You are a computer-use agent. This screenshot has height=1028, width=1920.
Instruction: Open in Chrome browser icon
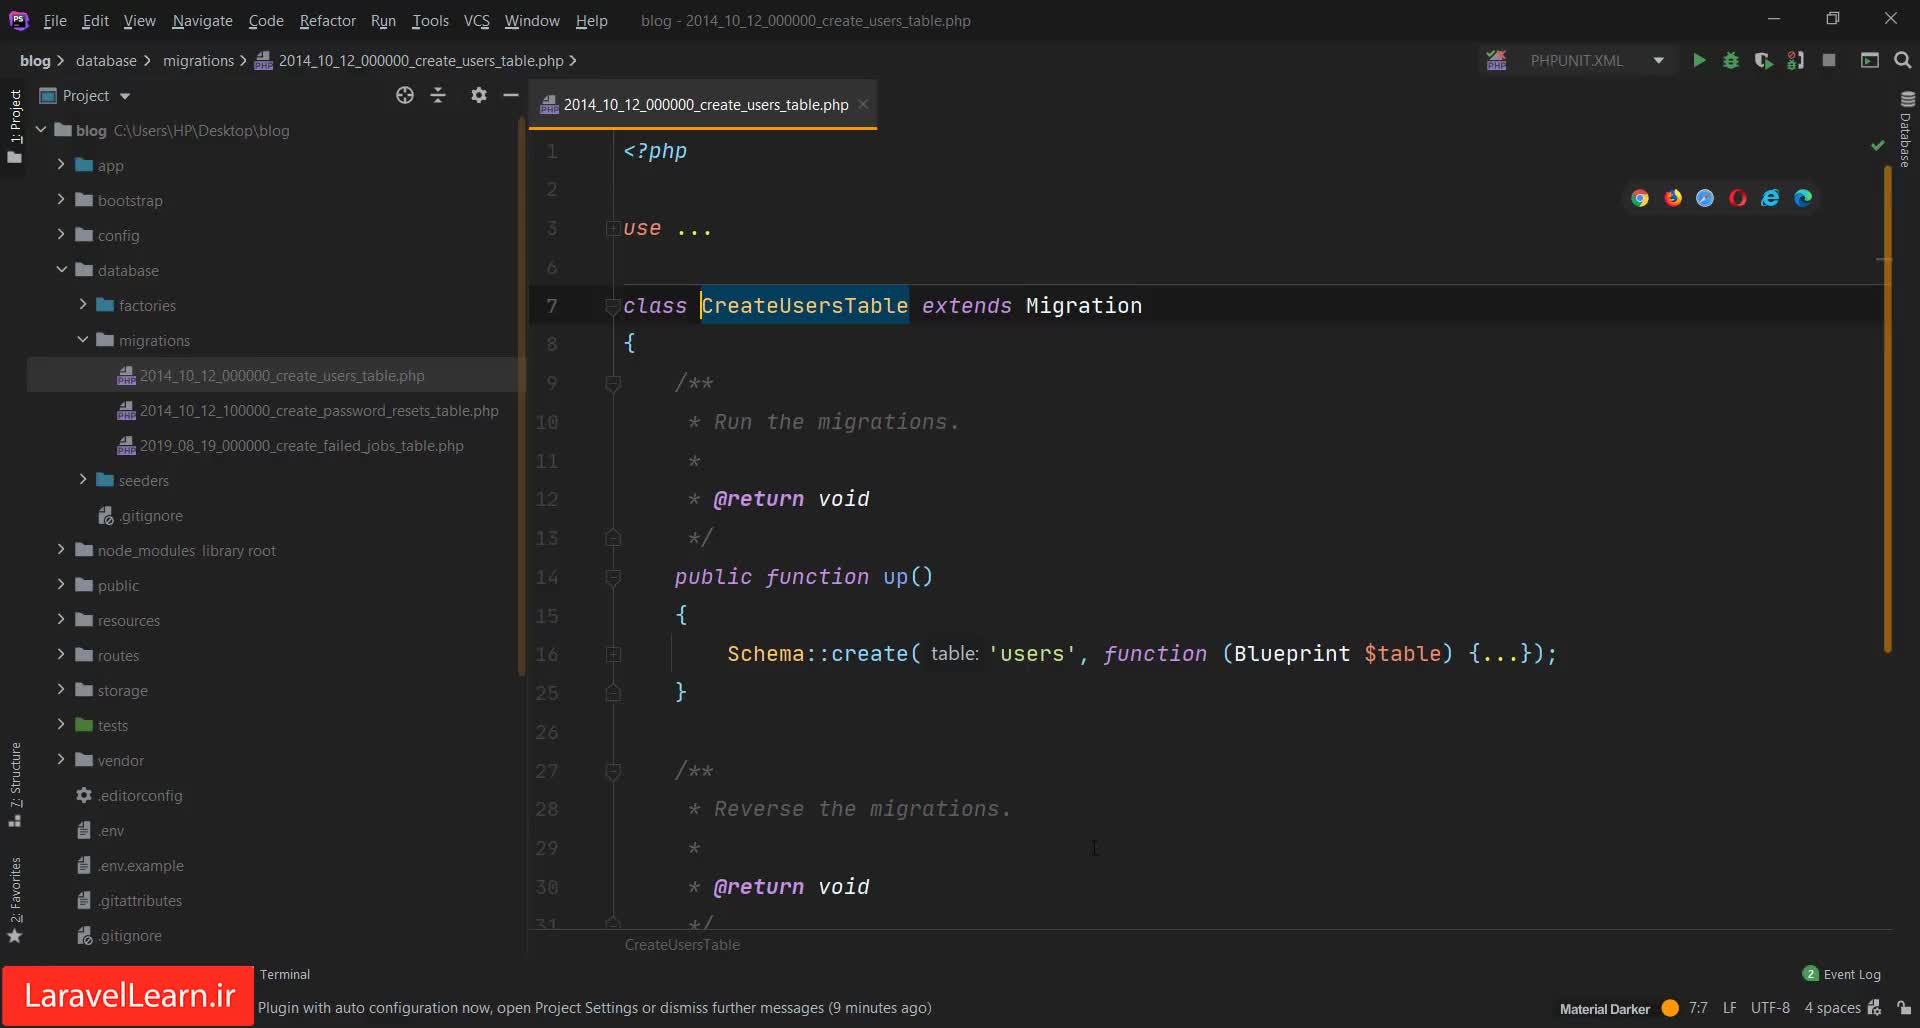coord(1640,198)
